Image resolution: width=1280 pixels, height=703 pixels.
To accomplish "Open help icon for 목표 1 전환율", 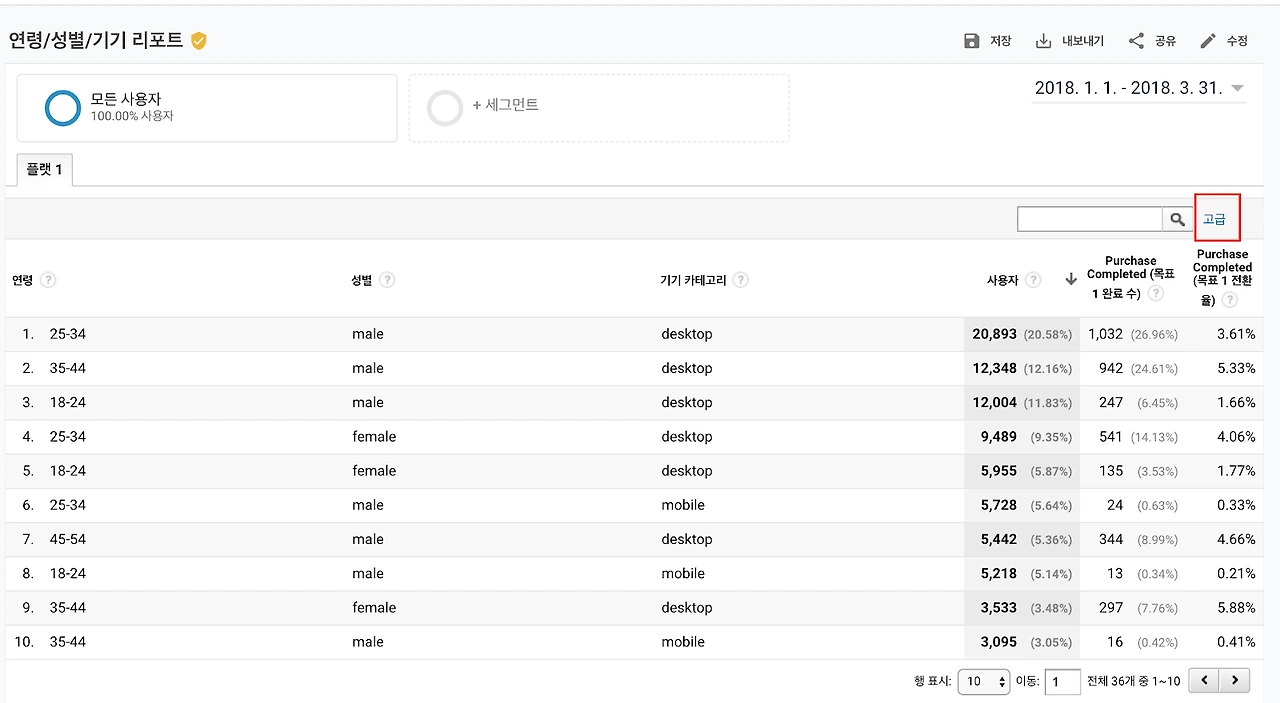I will pyautogui.click(x=1229, y=300).
